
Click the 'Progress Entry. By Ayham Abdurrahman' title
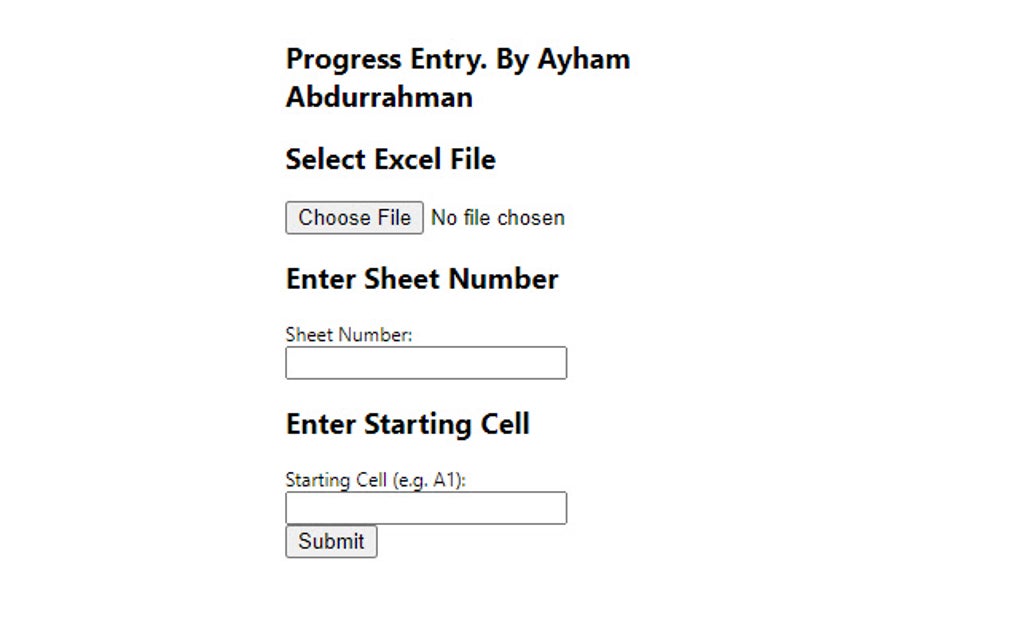pyautogui.click(x=457, y=78)
